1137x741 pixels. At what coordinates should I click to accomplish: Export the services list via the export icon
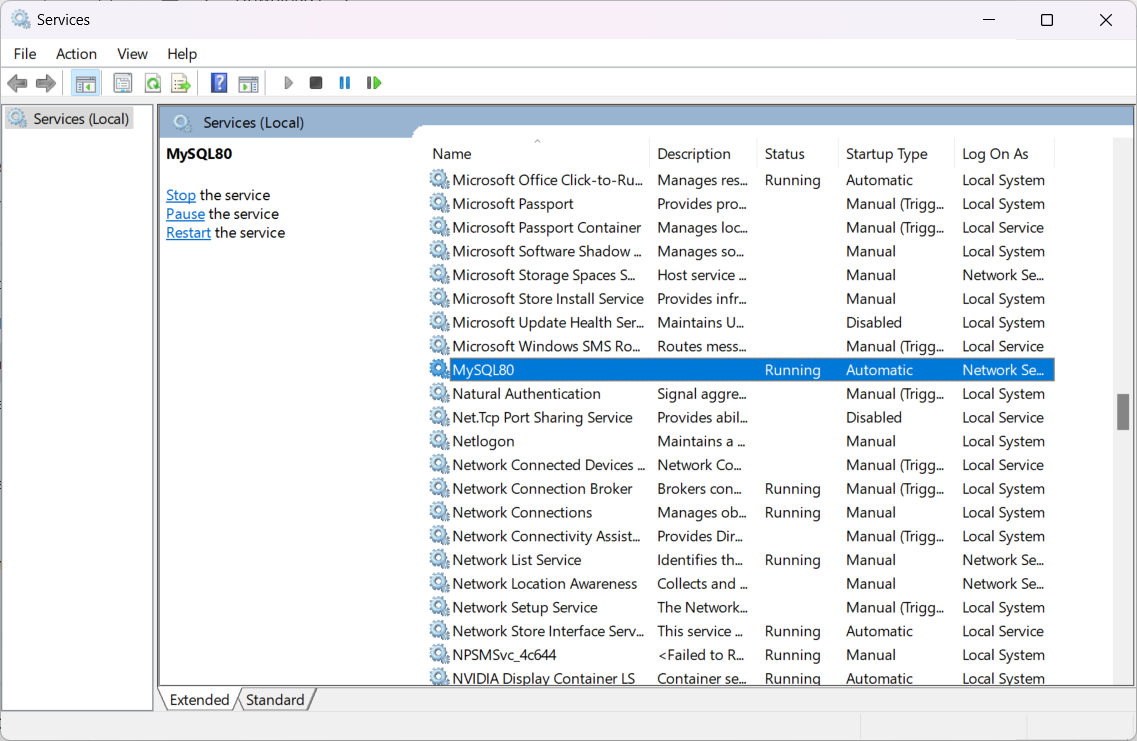(181, 82)
